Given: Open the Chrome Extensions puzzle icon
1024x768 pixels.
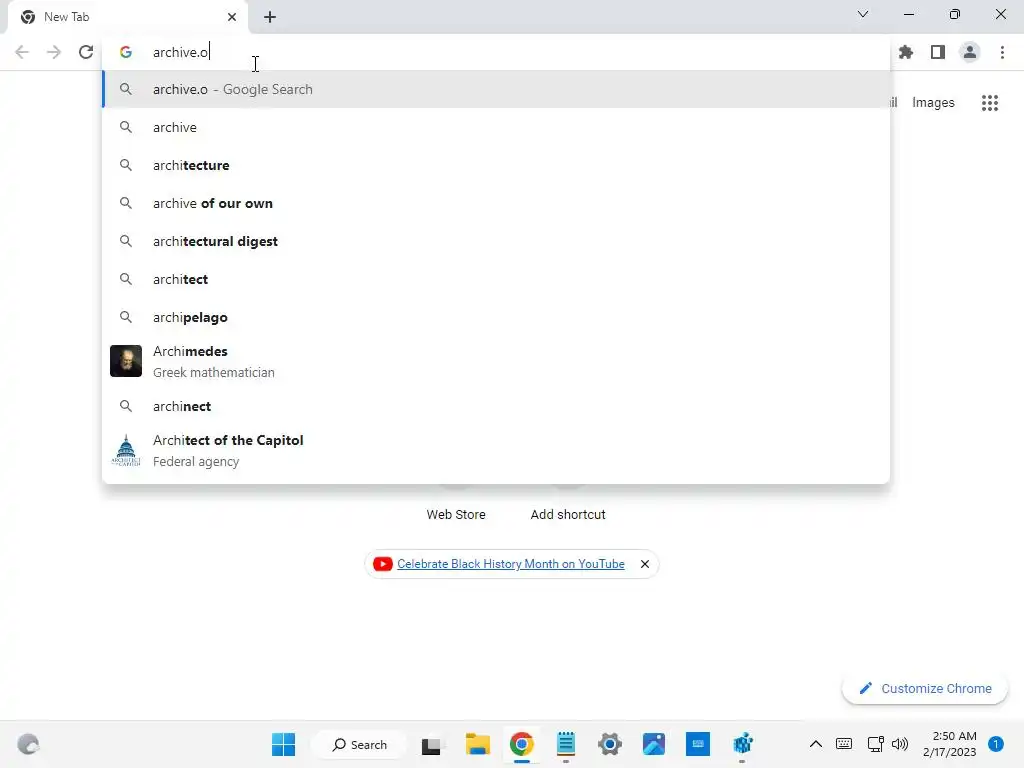Looking at the screenshot, I should click(905, 52).
